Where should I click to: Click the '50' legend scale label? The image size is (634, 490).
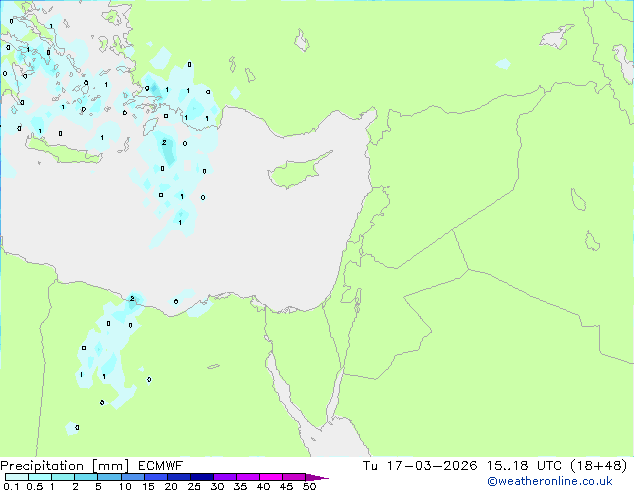309,486
